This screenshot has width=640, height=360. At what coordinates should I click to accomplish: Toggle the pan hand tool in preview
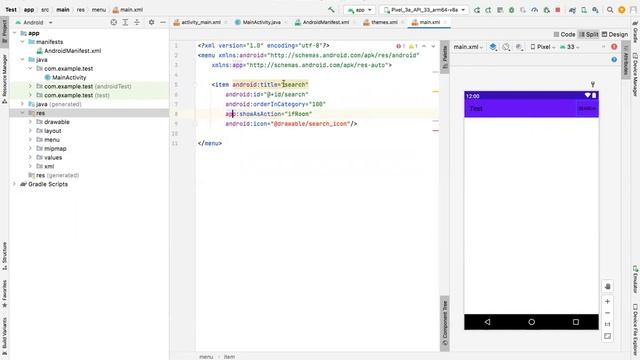click(x=607, y=287)
